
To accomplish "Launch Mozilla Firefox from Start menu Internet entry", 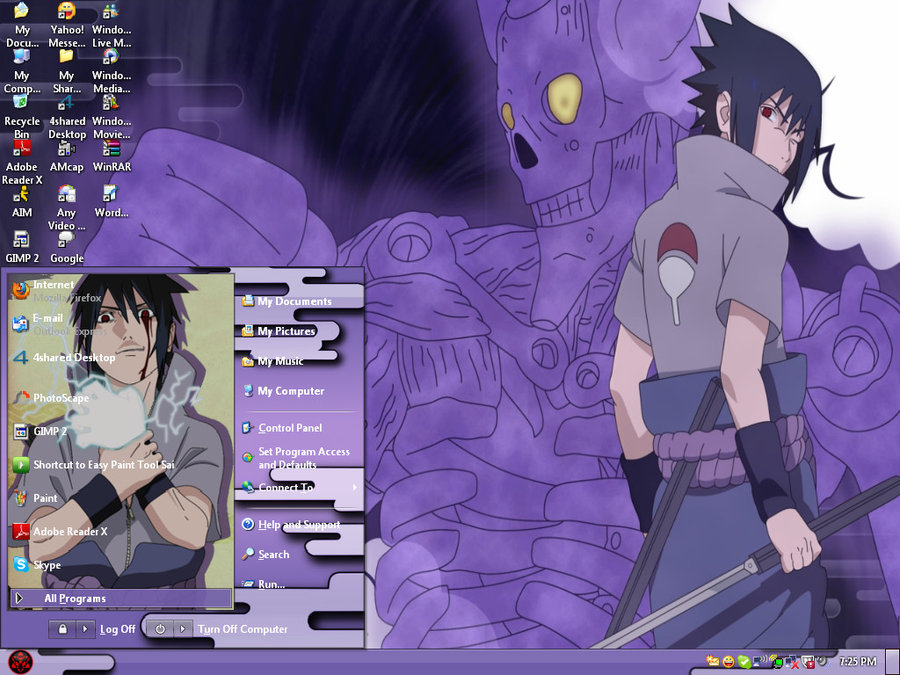I will (57, 290).
